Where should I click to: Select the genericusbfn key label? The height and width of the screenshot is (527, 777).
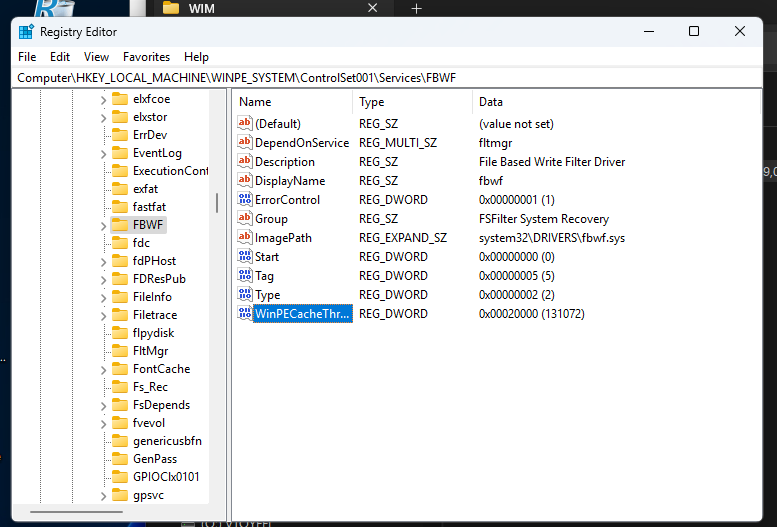(167, 441)
